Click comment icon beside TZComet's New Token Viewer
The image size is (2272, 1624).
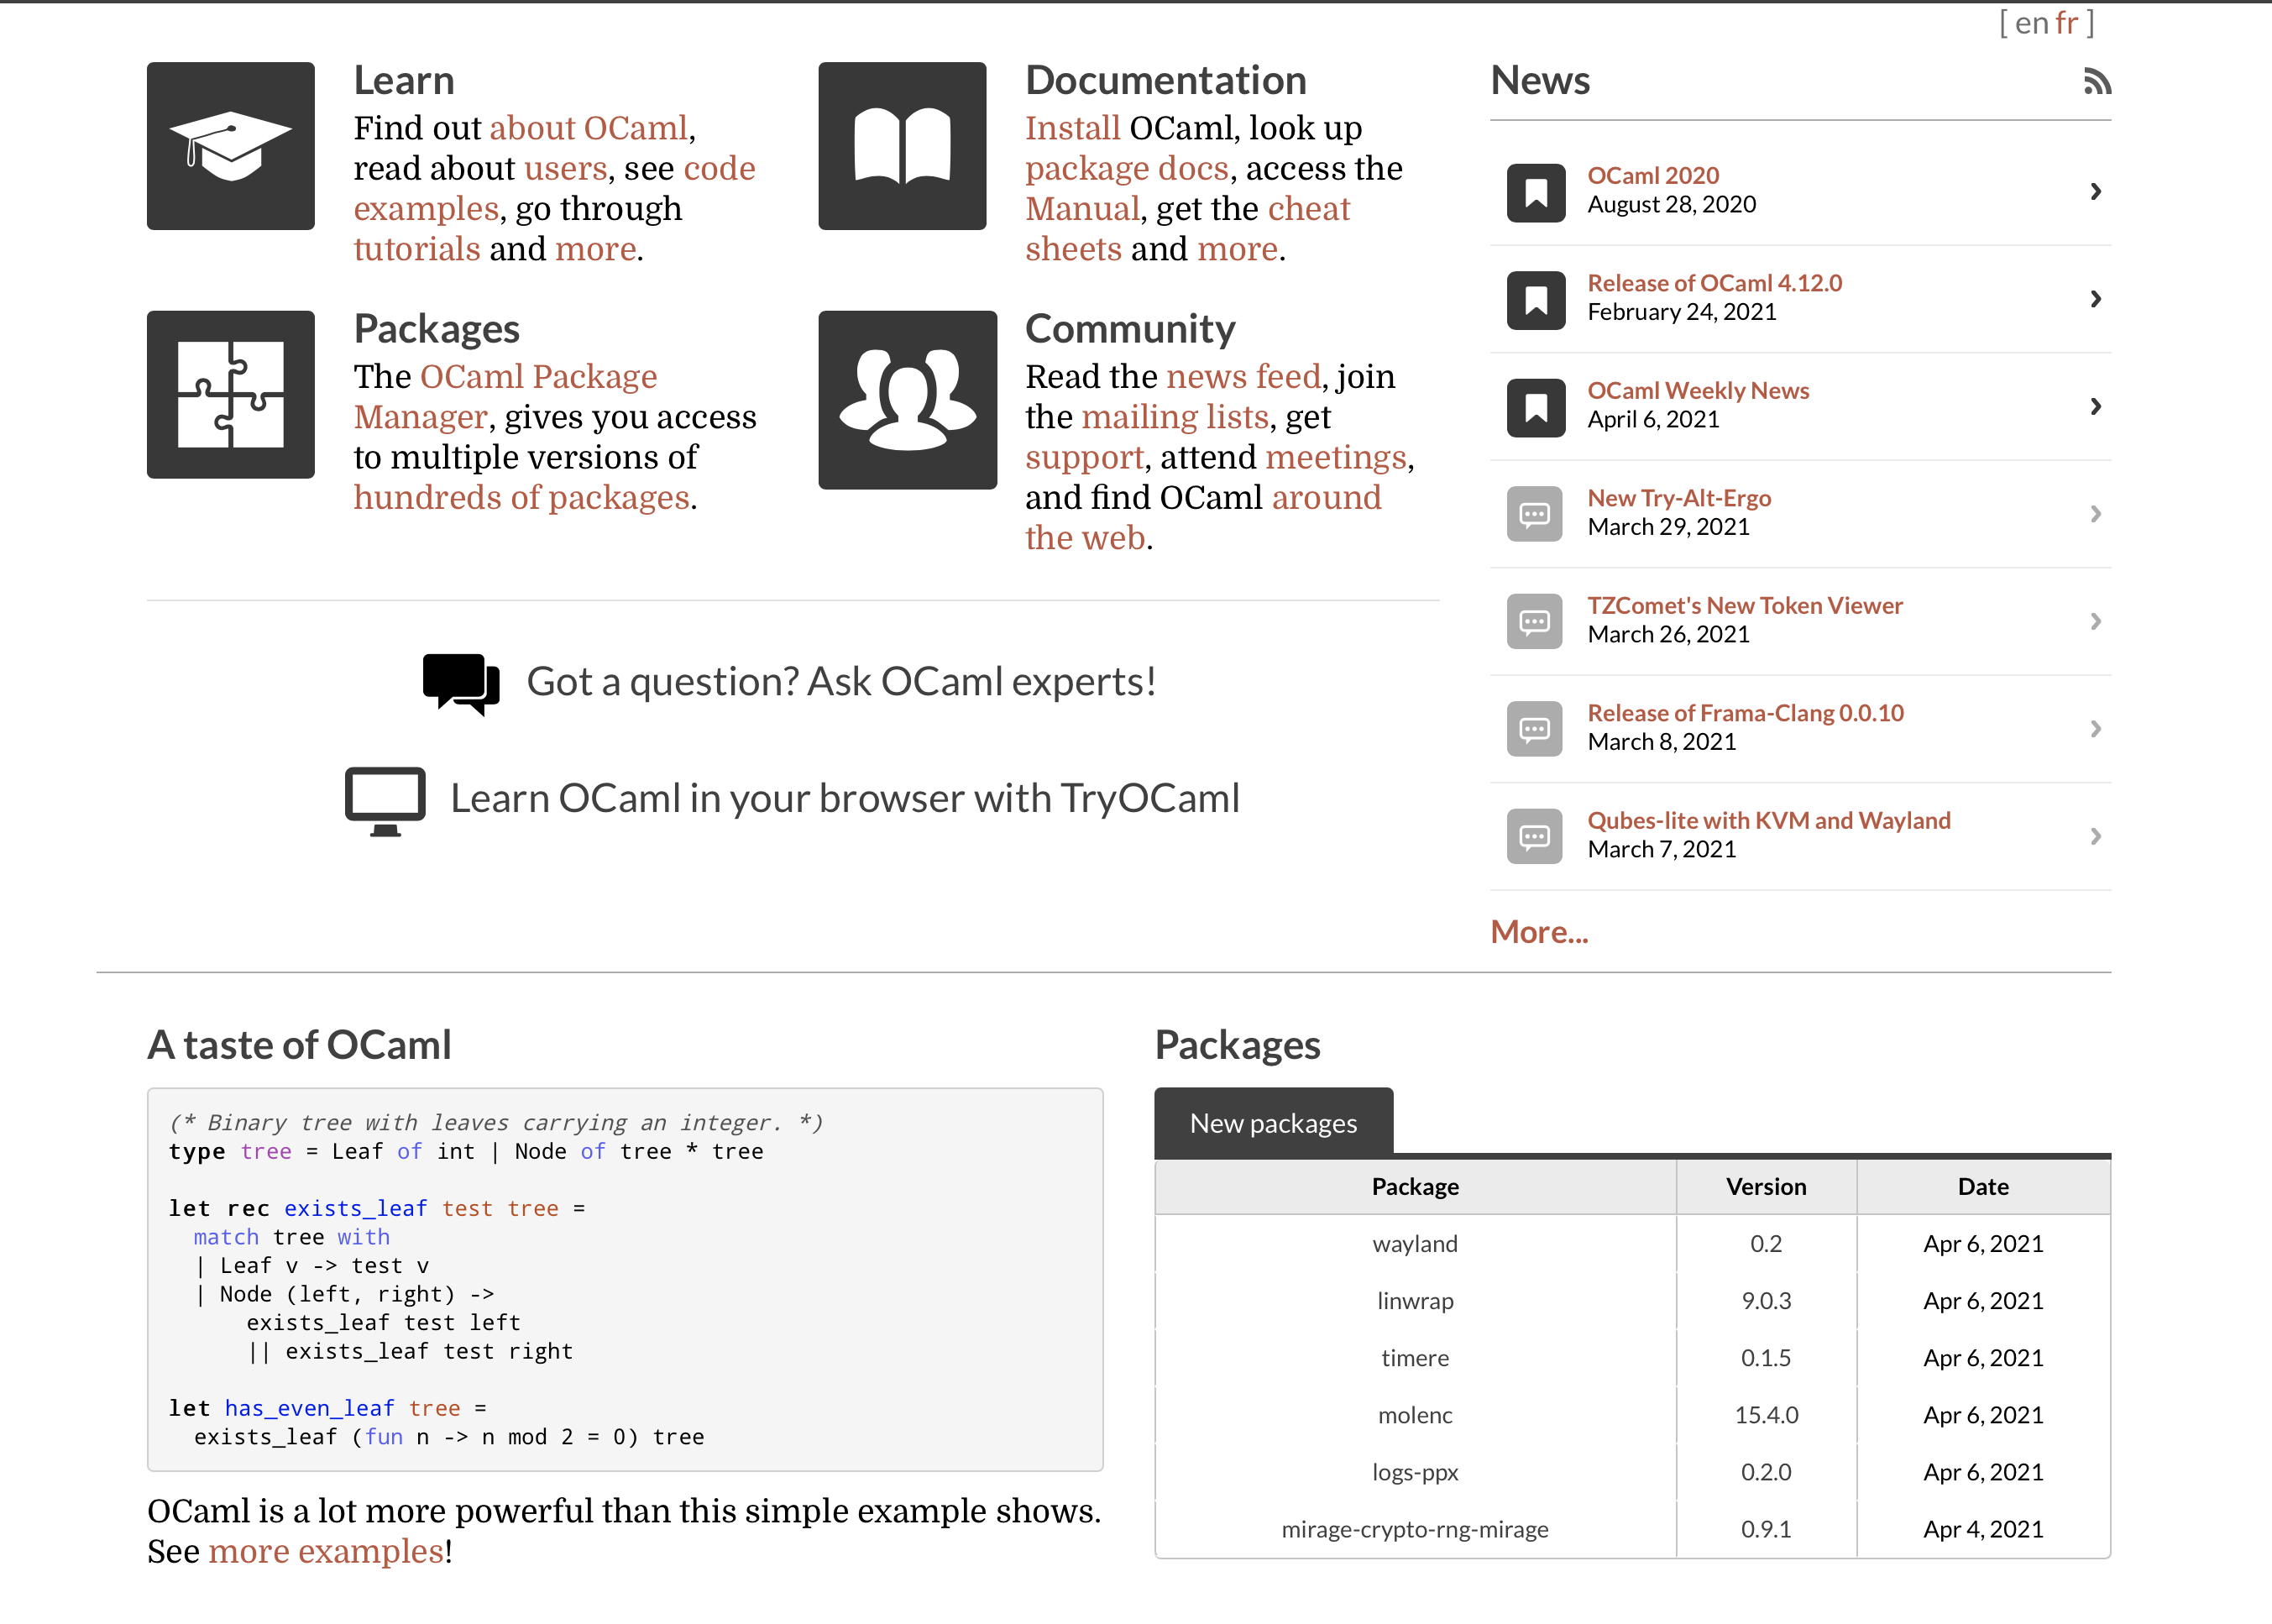[x=1535, y=621]
